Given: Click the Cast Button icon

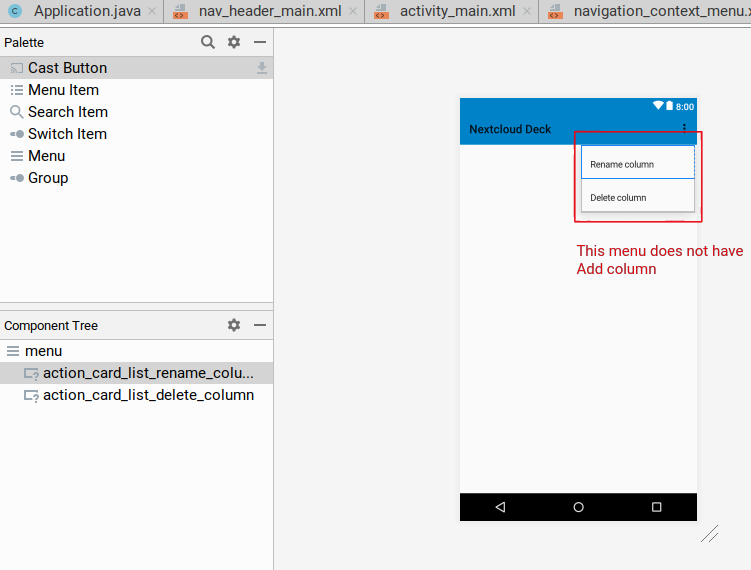Looking at the screenshot, I should click(17, 68).
